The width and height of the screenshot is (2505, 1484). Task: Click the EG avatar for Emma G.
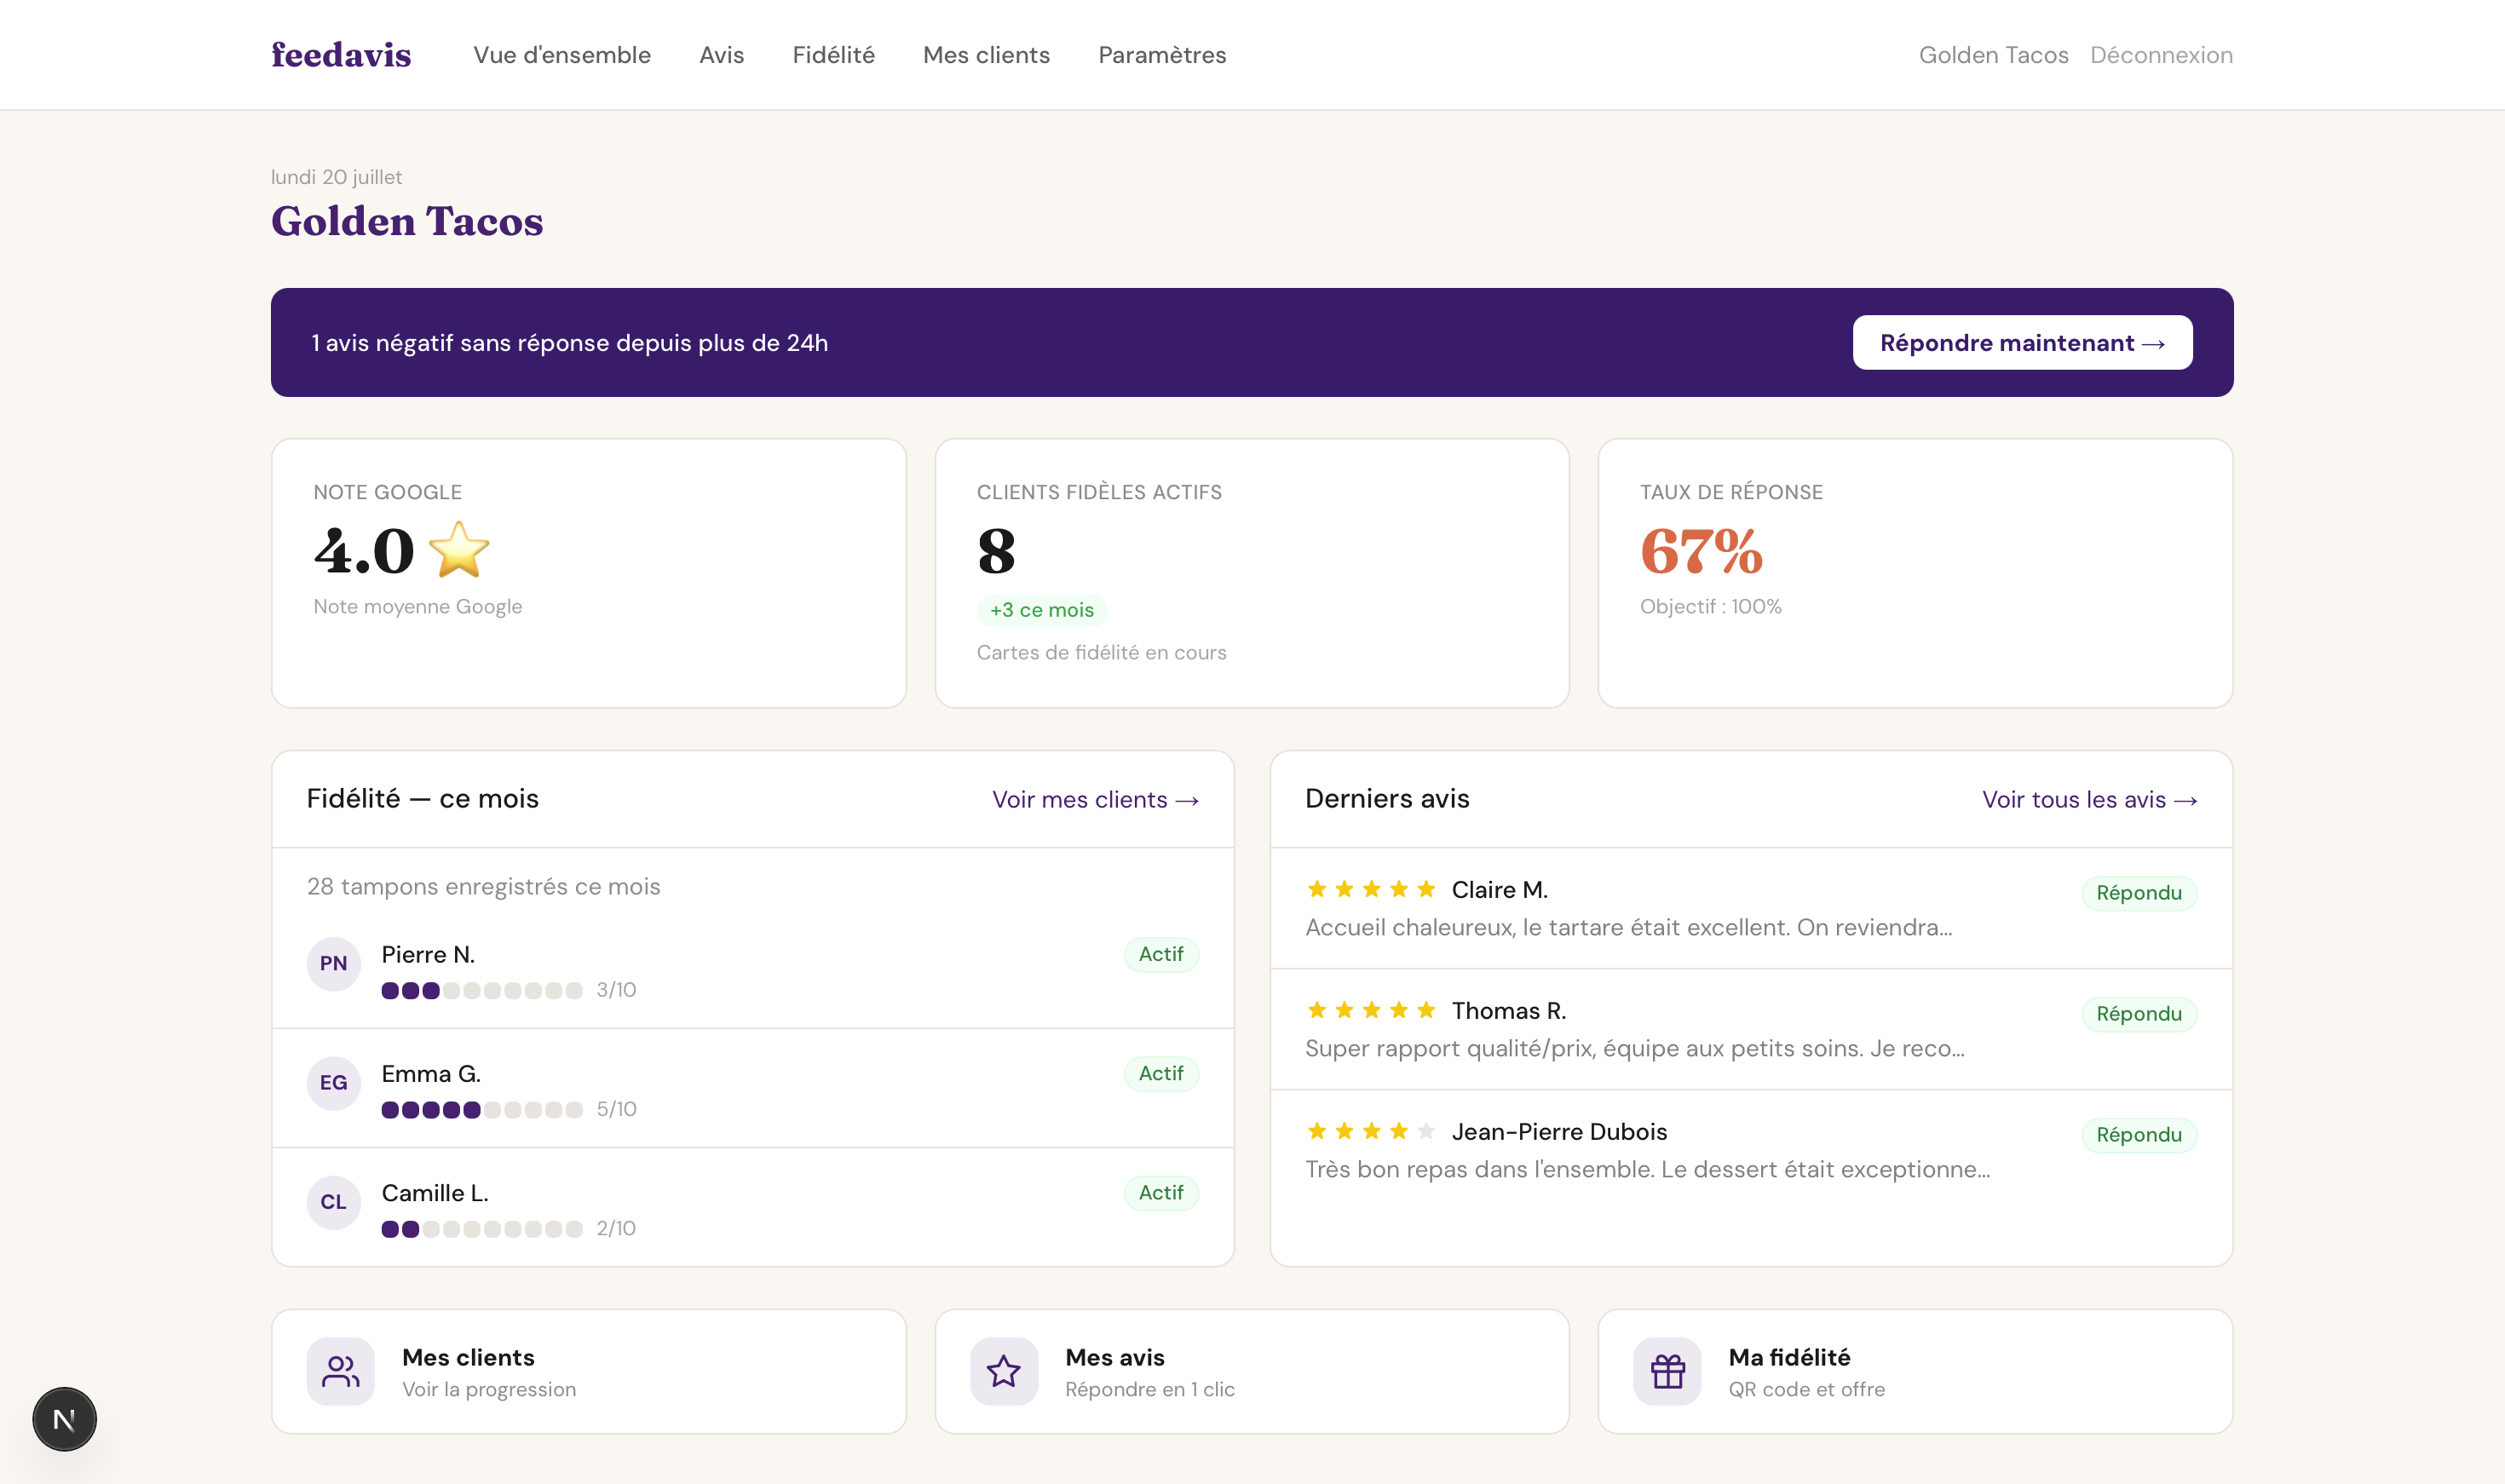tap(333, 1083)
